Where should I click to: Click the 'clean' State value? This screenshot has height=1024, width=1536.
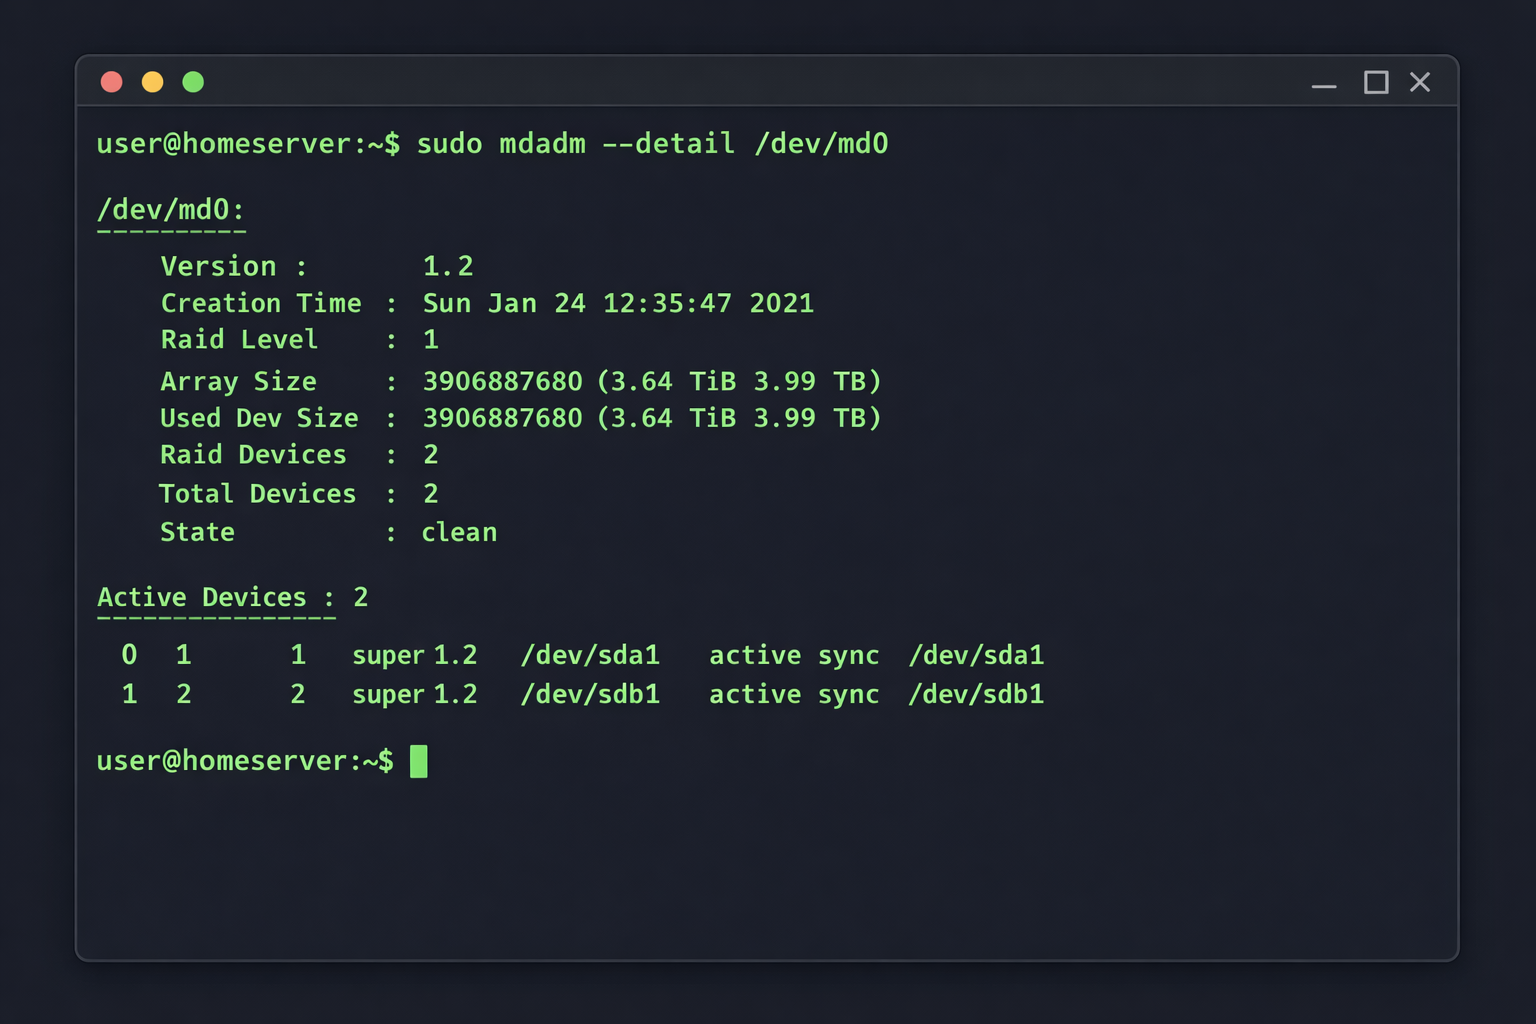coord(459,532)
